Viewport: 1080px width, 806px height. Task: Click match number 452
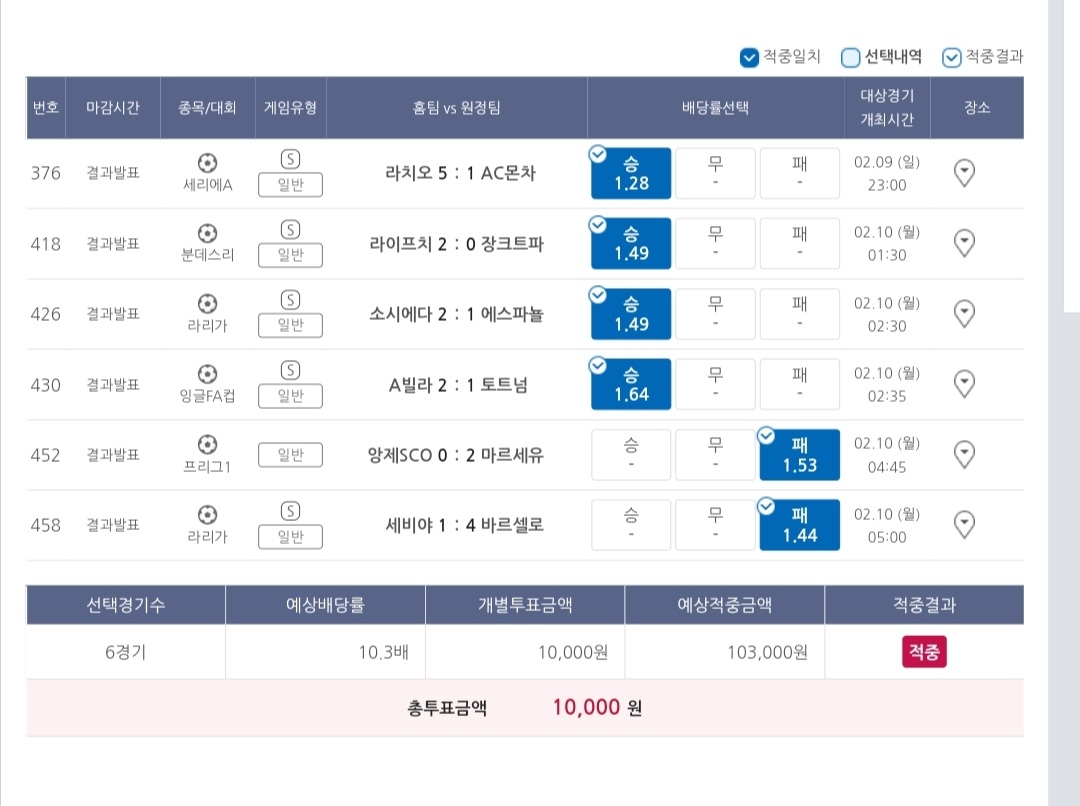click(45, 455)
